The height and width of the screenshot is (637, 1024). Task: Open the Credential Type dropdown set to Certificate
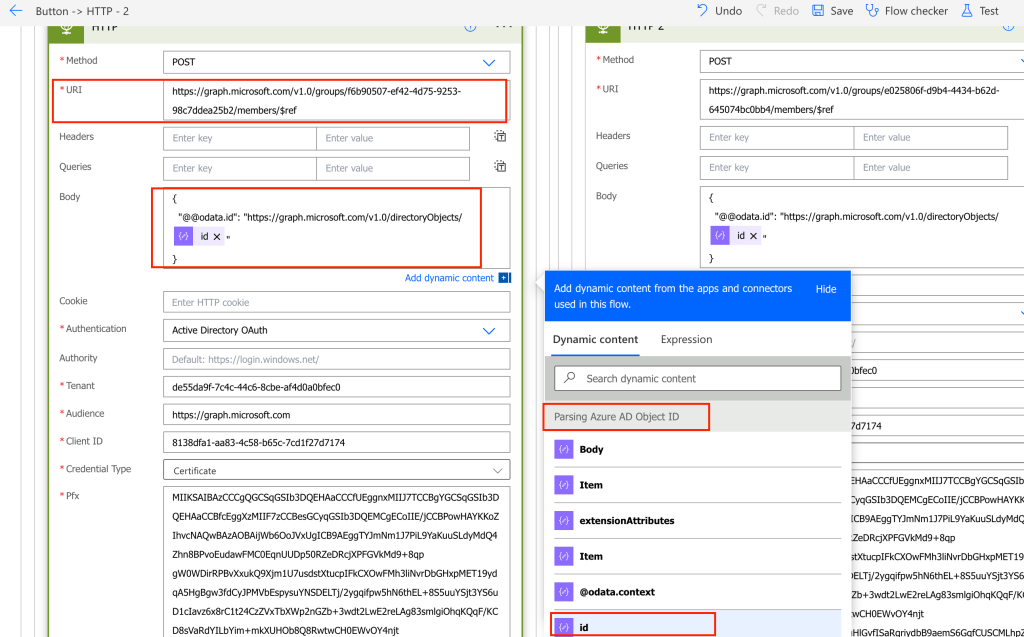pyautogui.click(x=497, y=470)
